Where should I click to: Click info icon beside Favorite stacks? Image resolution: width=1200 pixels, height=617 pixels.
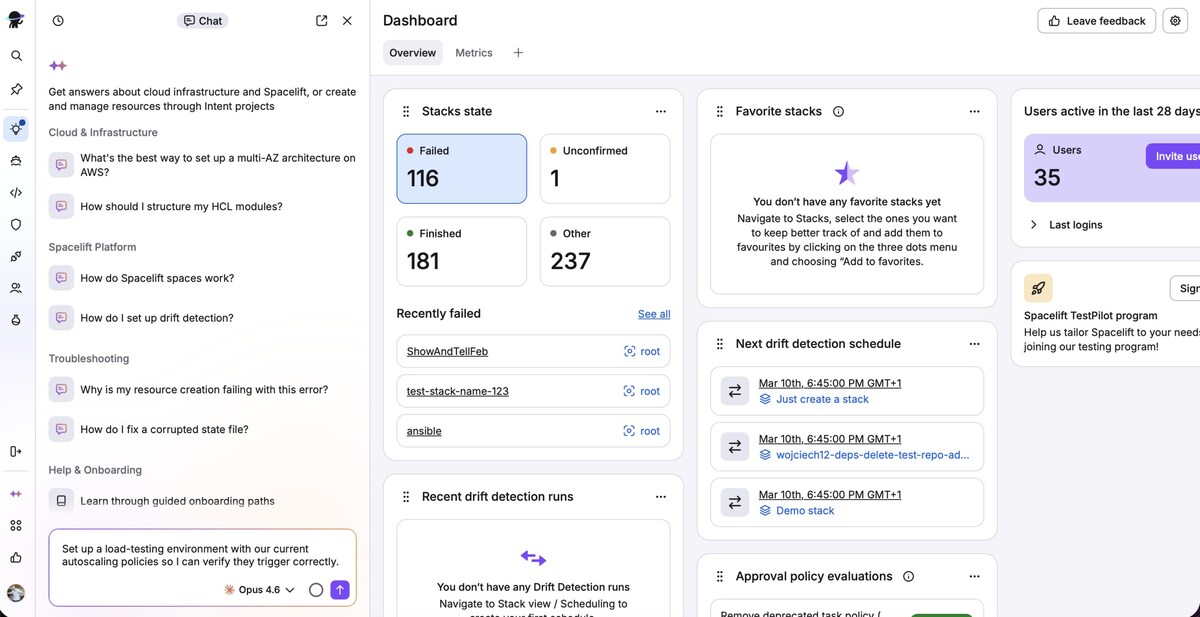pos(838,112)
